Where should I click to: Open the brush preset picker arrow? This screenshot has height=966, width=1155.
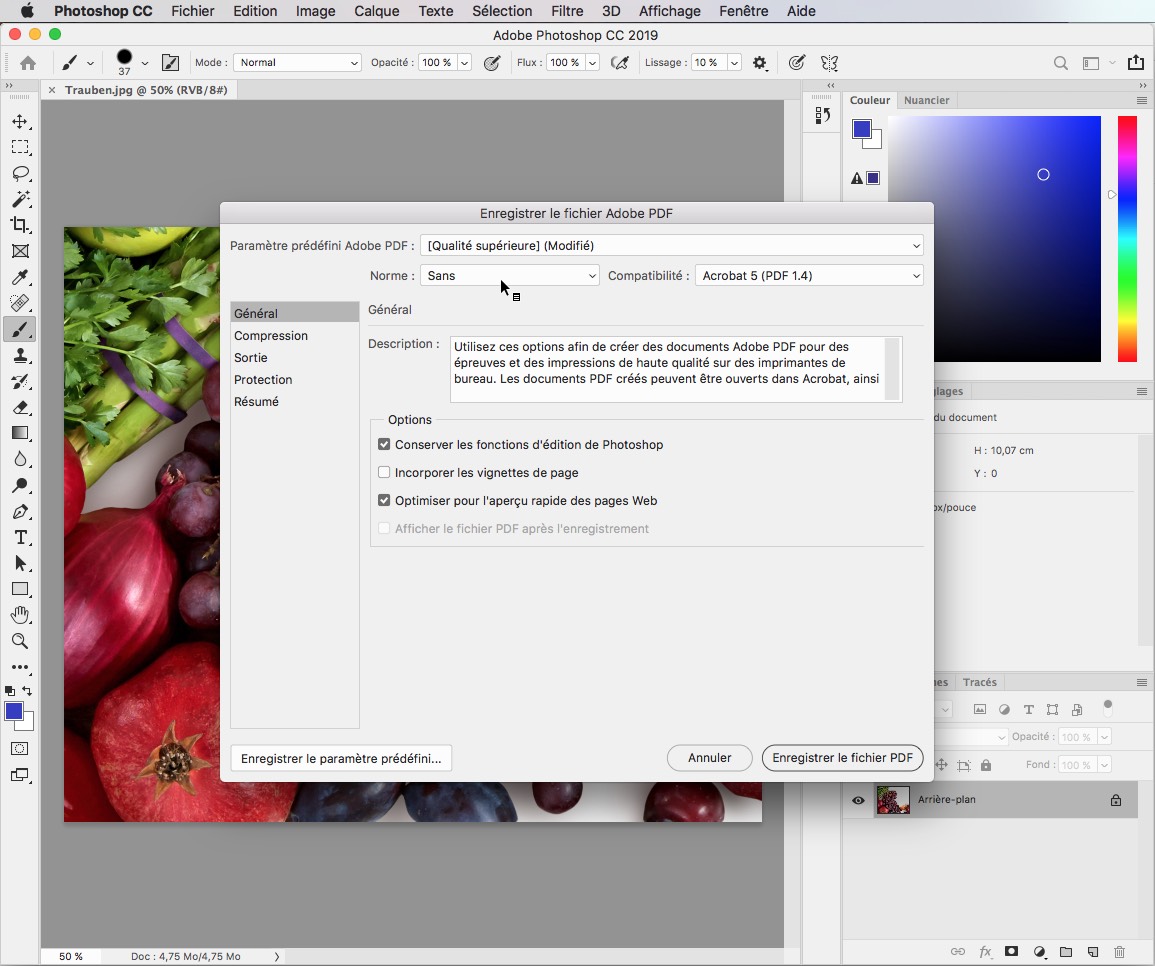tap(145, 63)
